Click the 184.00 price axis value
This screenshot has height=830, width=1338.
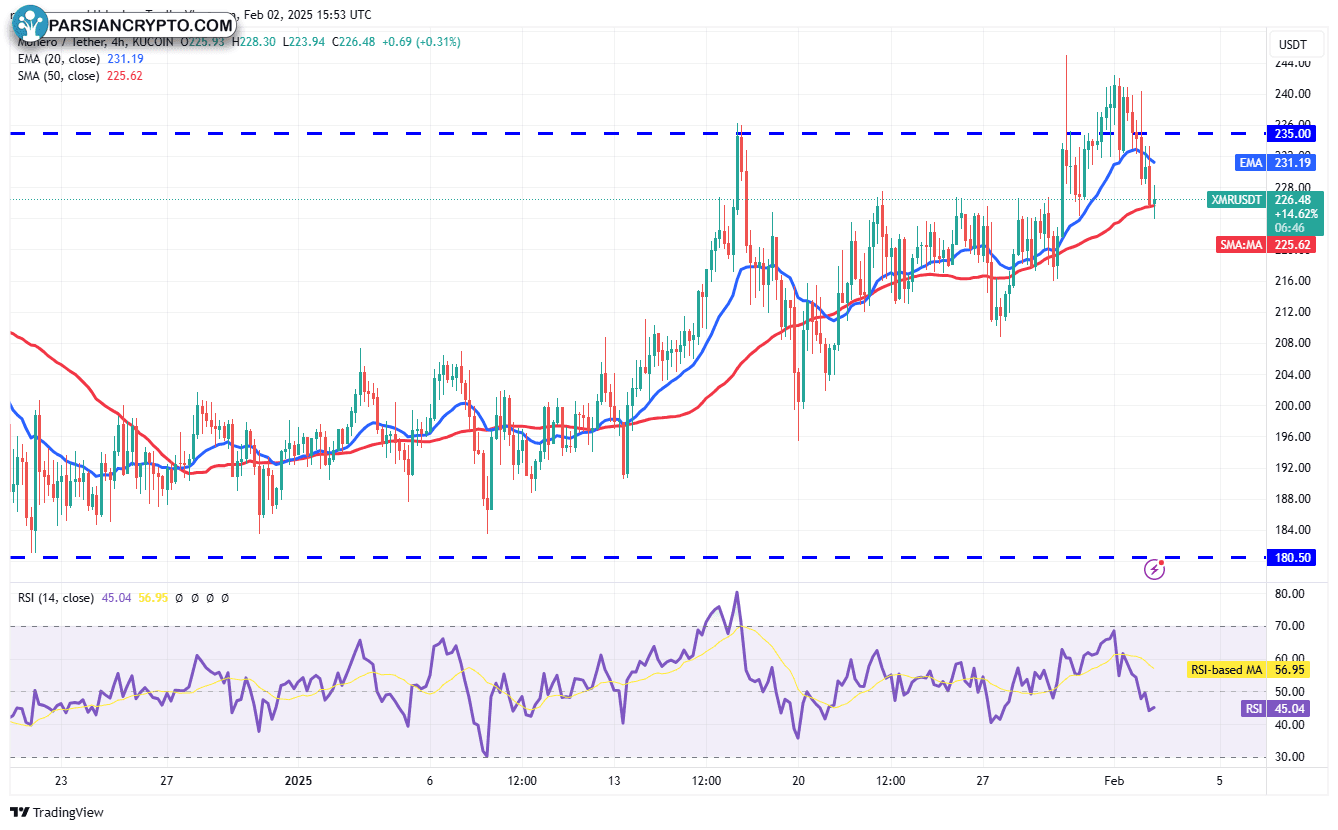pyautogui.click(x=1291, y=530)
